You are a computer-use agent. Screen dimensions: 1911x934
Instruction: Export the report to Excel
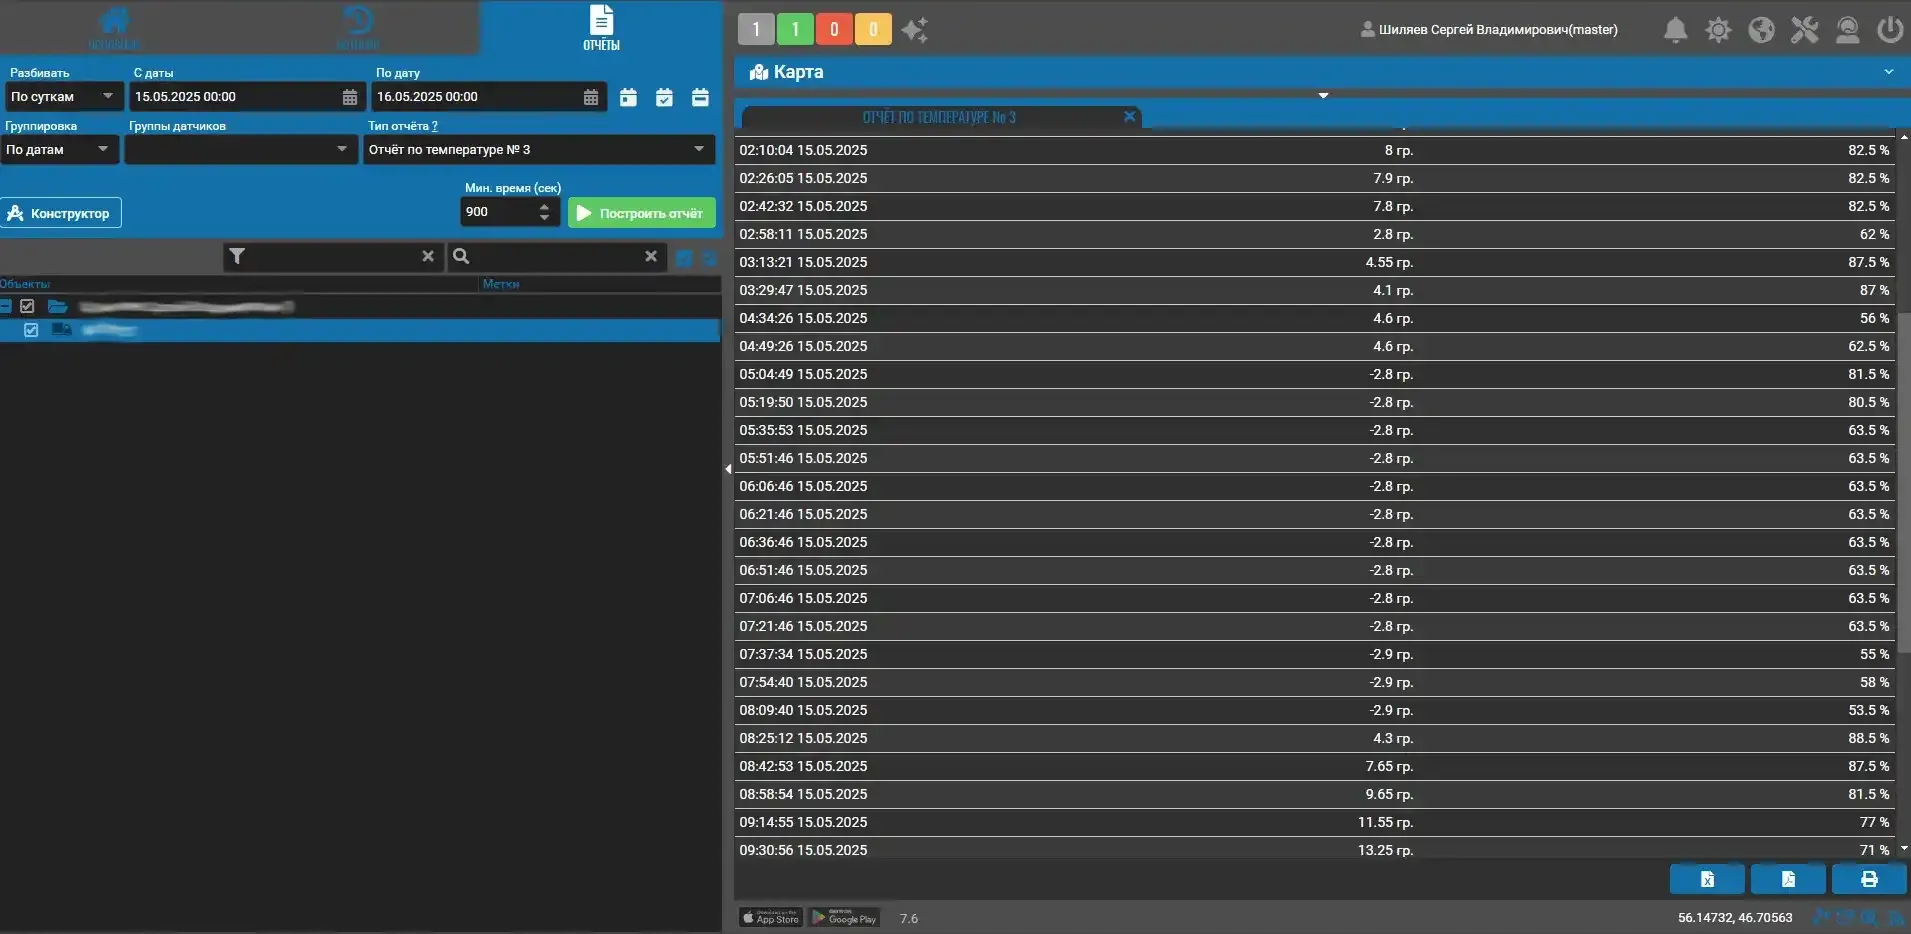[x=1707, y=879]
